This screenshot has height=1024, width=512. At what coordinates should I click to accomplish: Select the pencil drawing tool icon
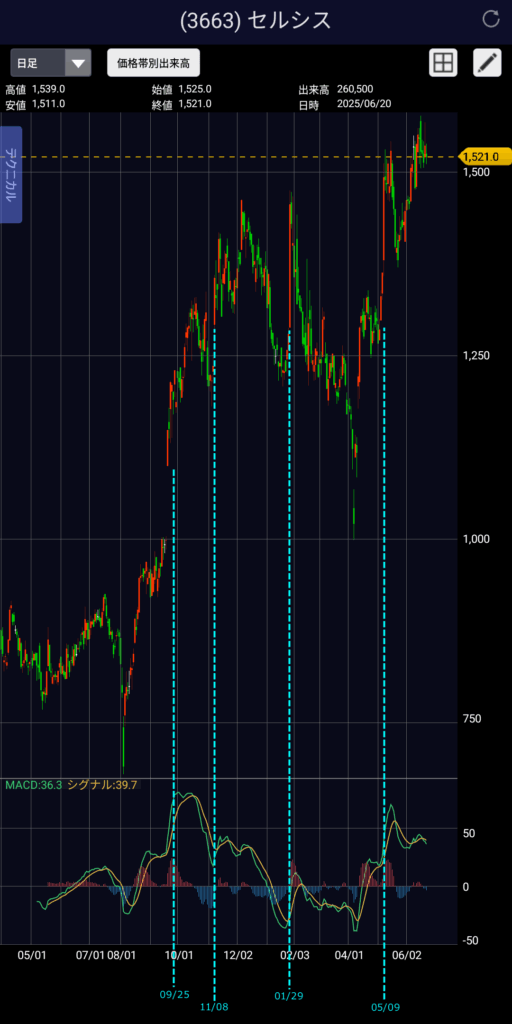[487, 63]
